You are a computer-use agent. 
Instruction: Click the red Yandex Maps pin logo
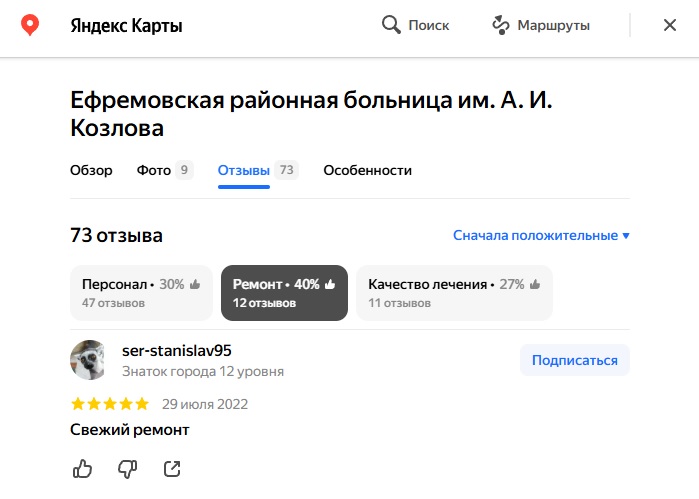click(x=30, y=25)
